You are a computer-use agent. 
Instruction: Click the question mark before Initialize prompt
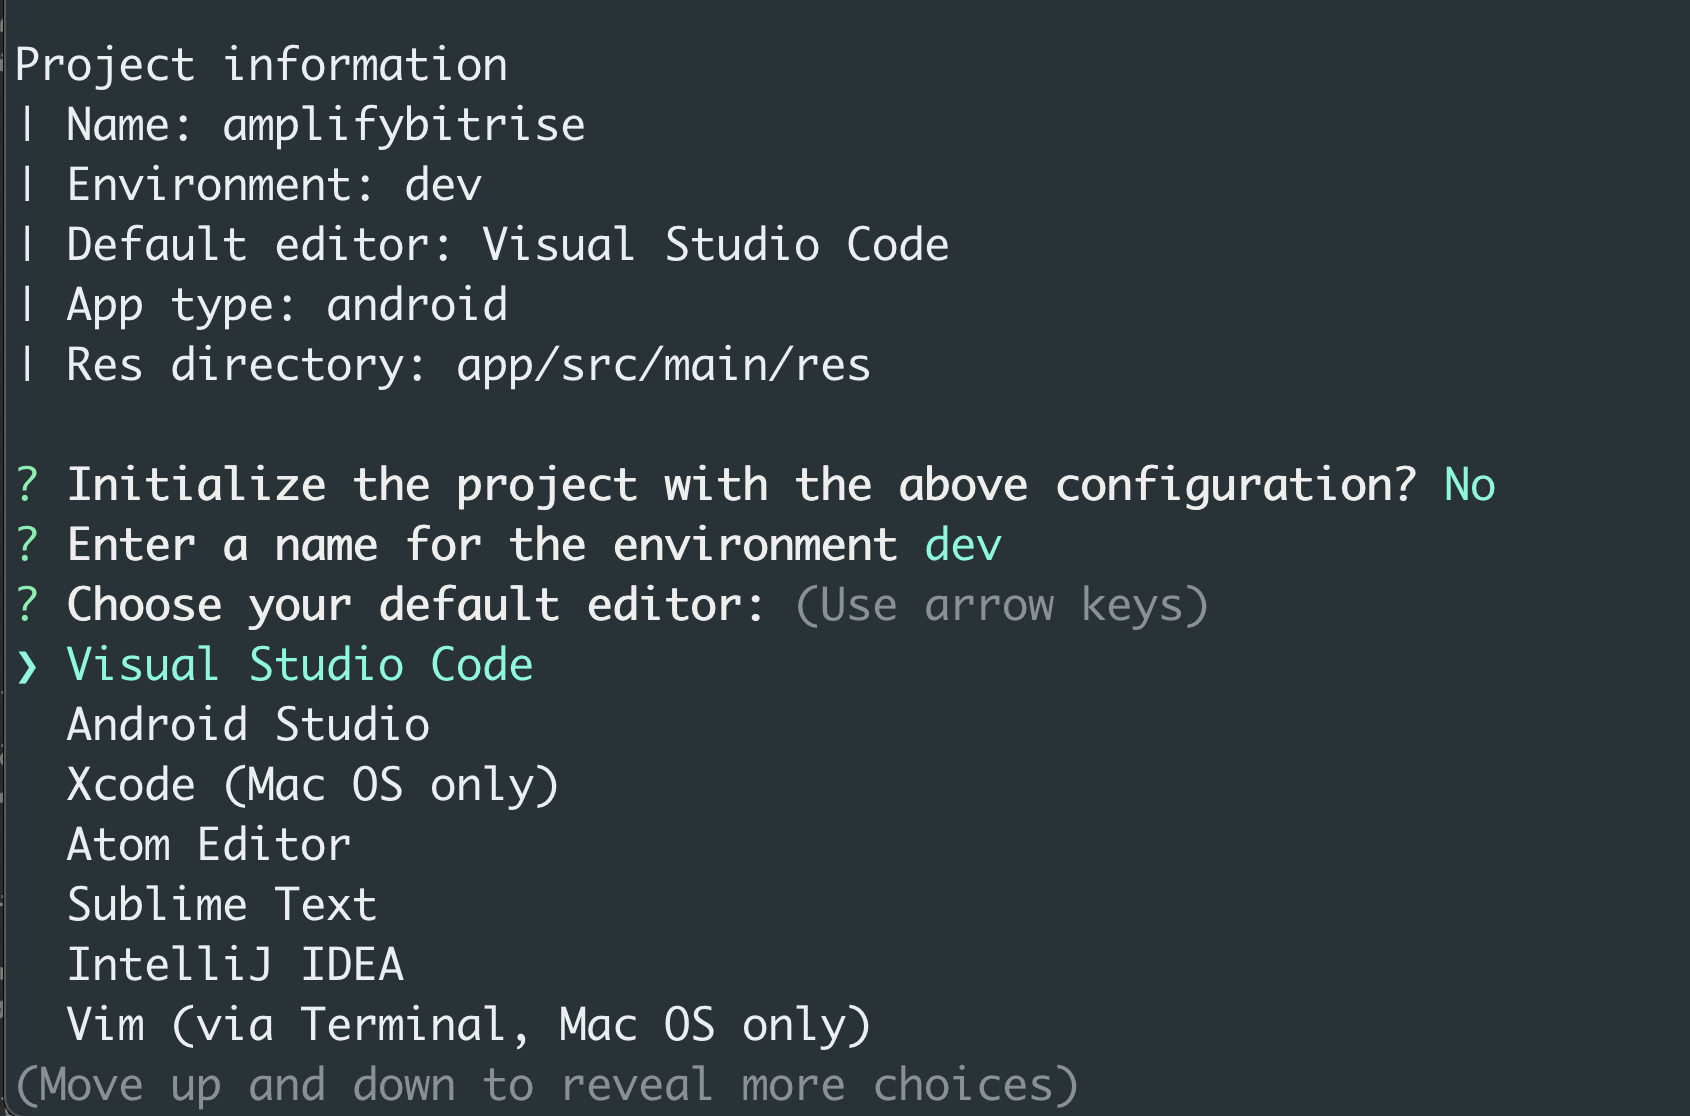(27, 486)
